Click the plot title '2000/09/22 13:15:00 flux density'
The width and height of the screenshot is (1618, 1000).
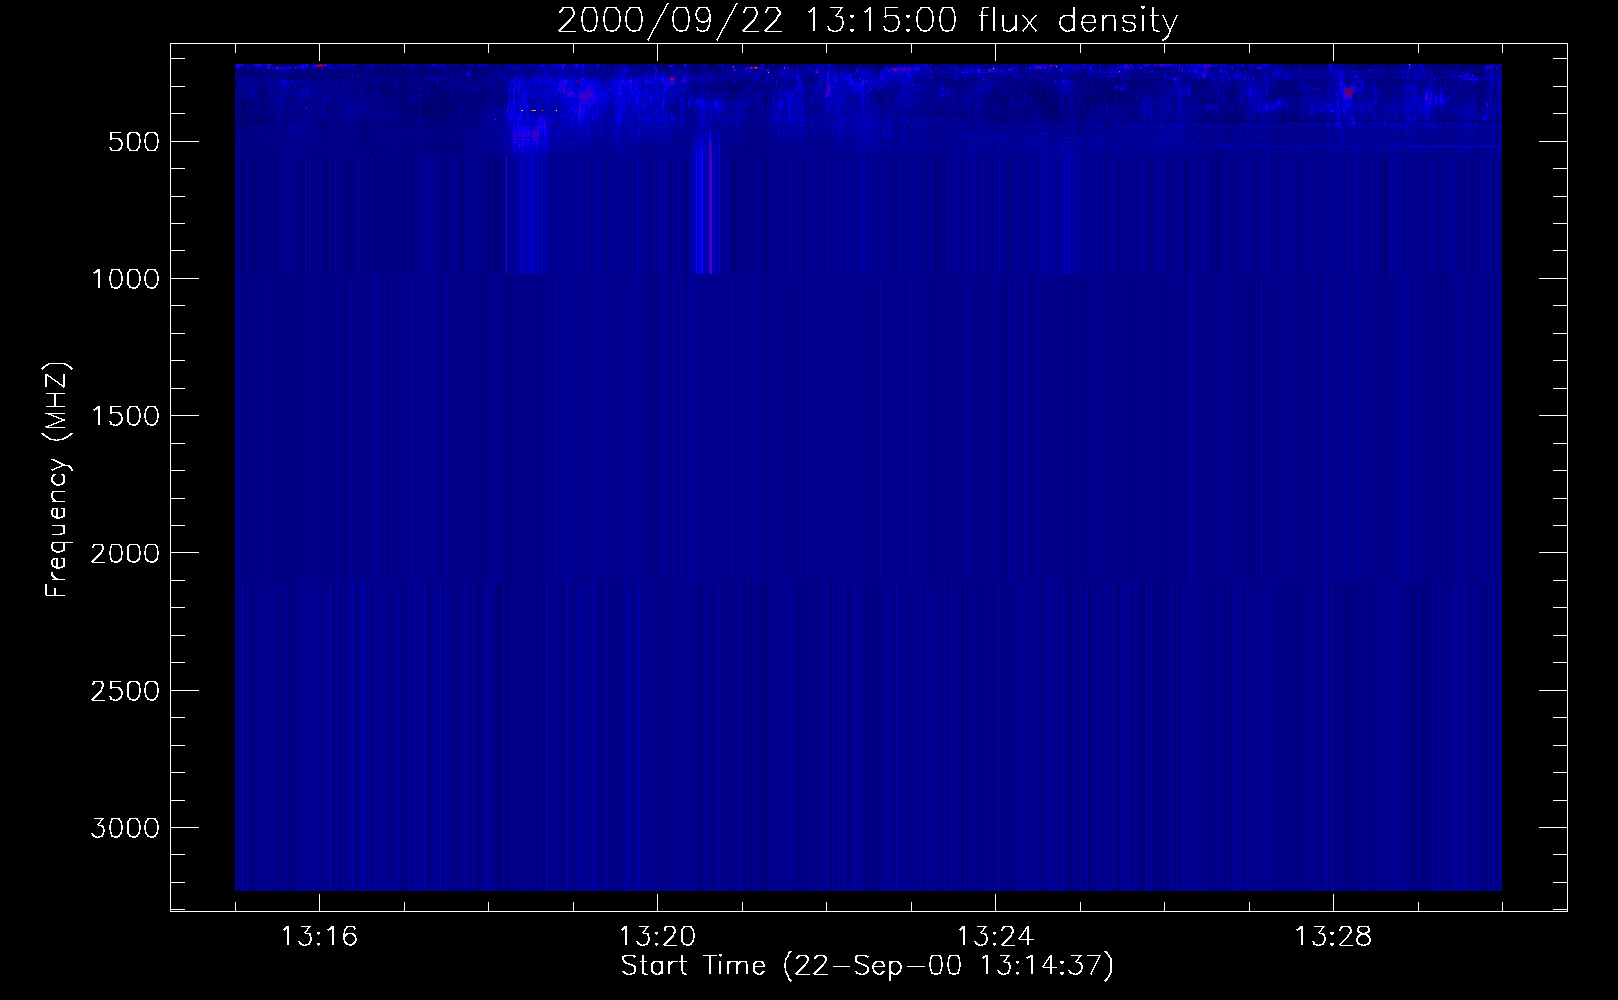(867, 20)
